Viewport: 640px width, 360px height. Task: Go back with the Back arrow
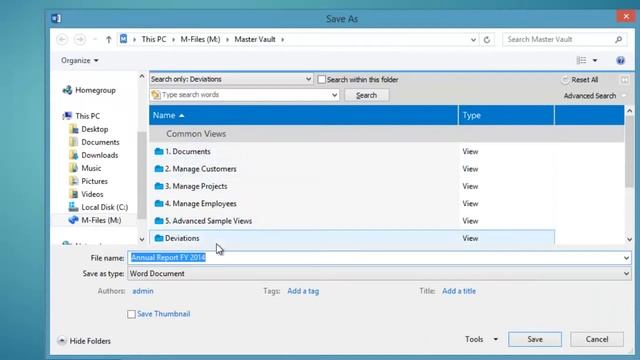coord(62,39)
